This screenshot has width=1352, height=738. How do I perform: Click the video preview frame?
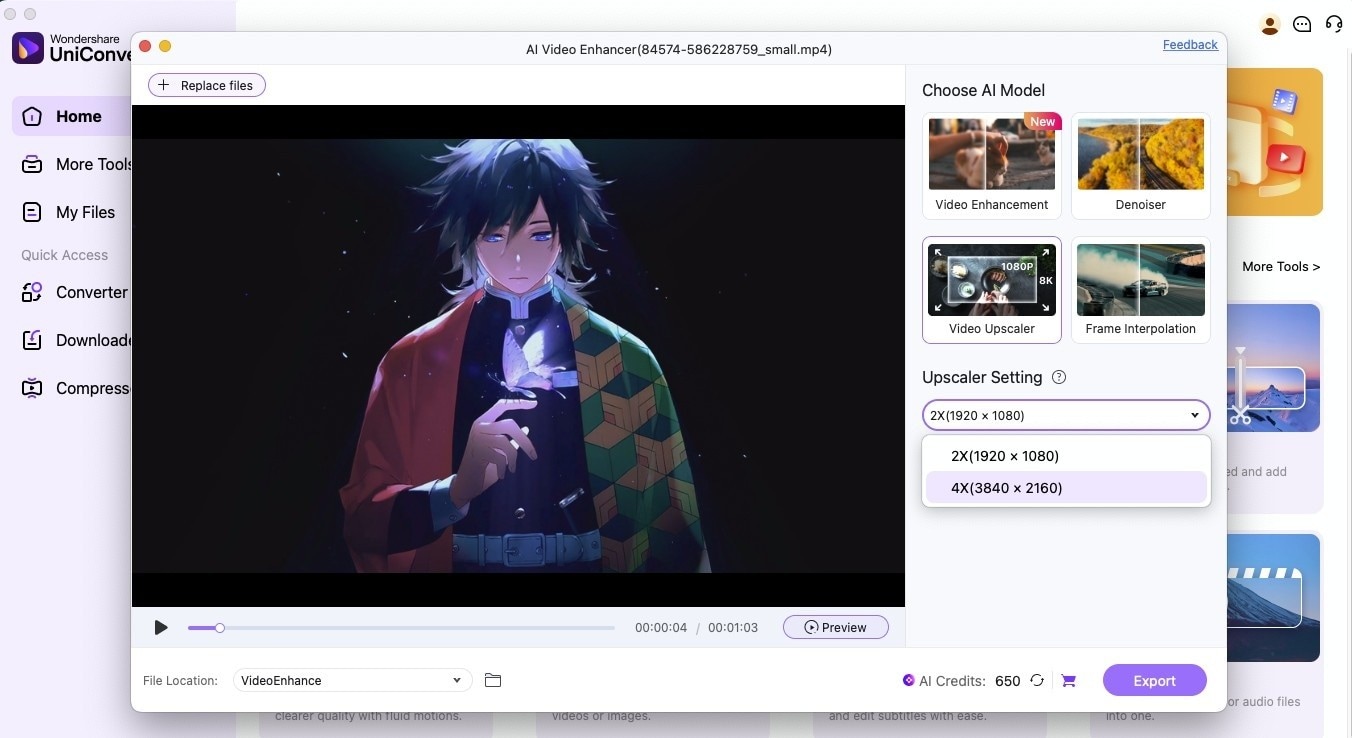click(x=518, y=356)
